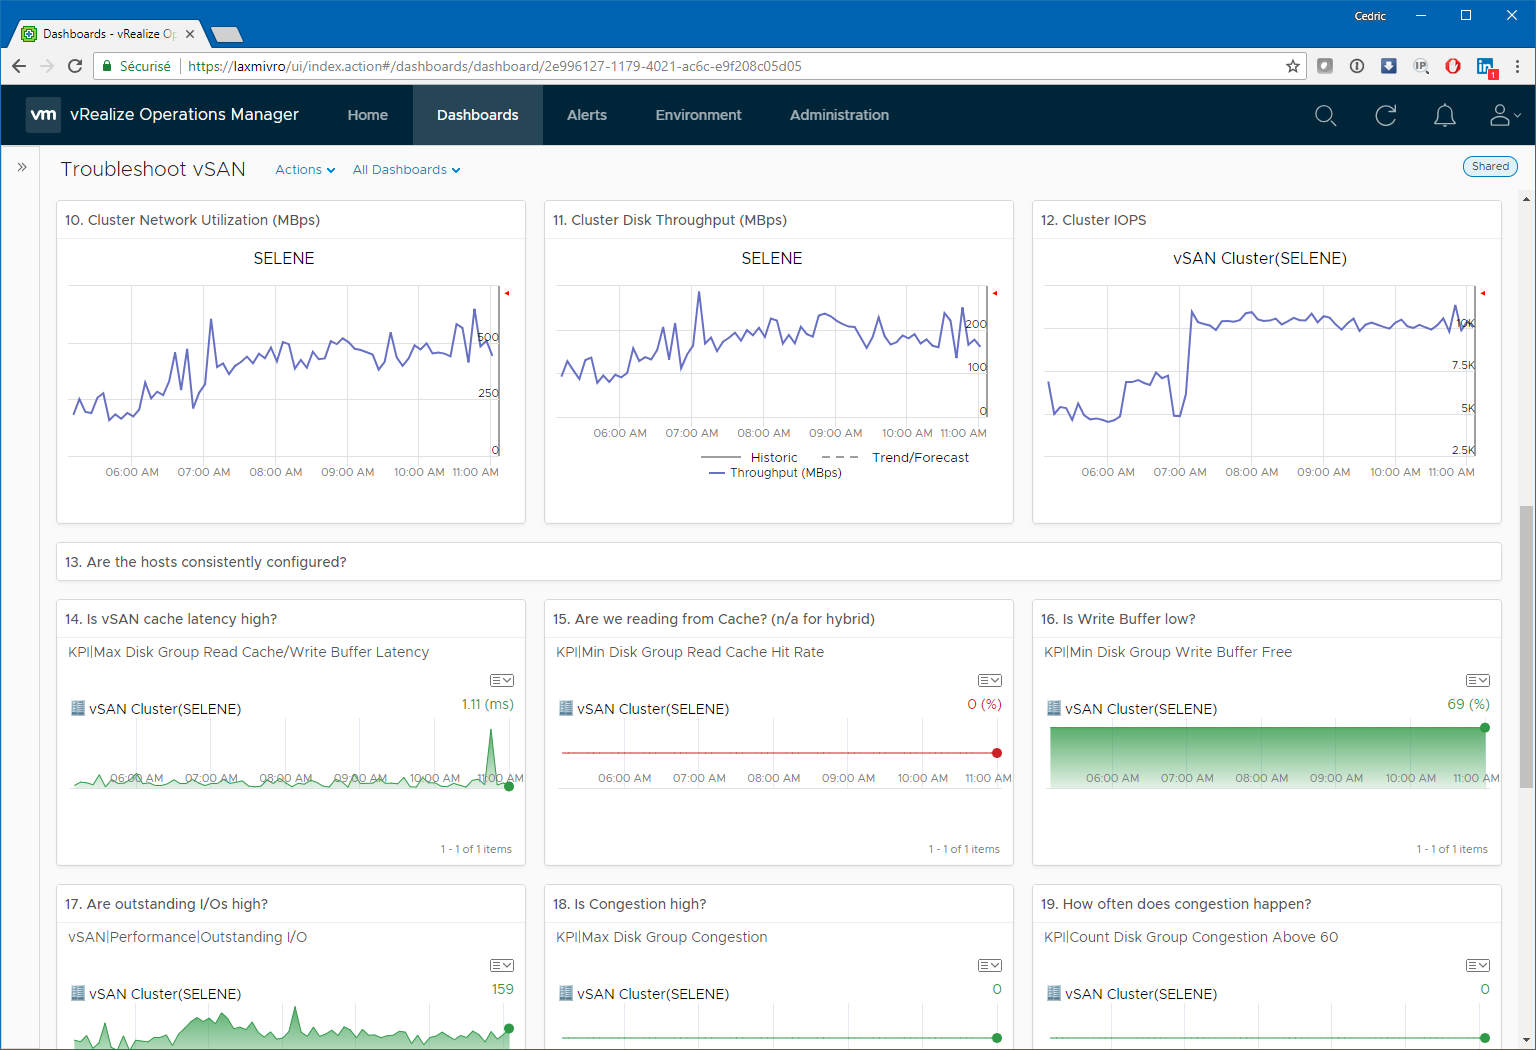The width and height of the screenshot is (1536, 1050).
Task: Expand the All Dashboards dropdown
Action: pyautogui.click(x=406, y=170)
